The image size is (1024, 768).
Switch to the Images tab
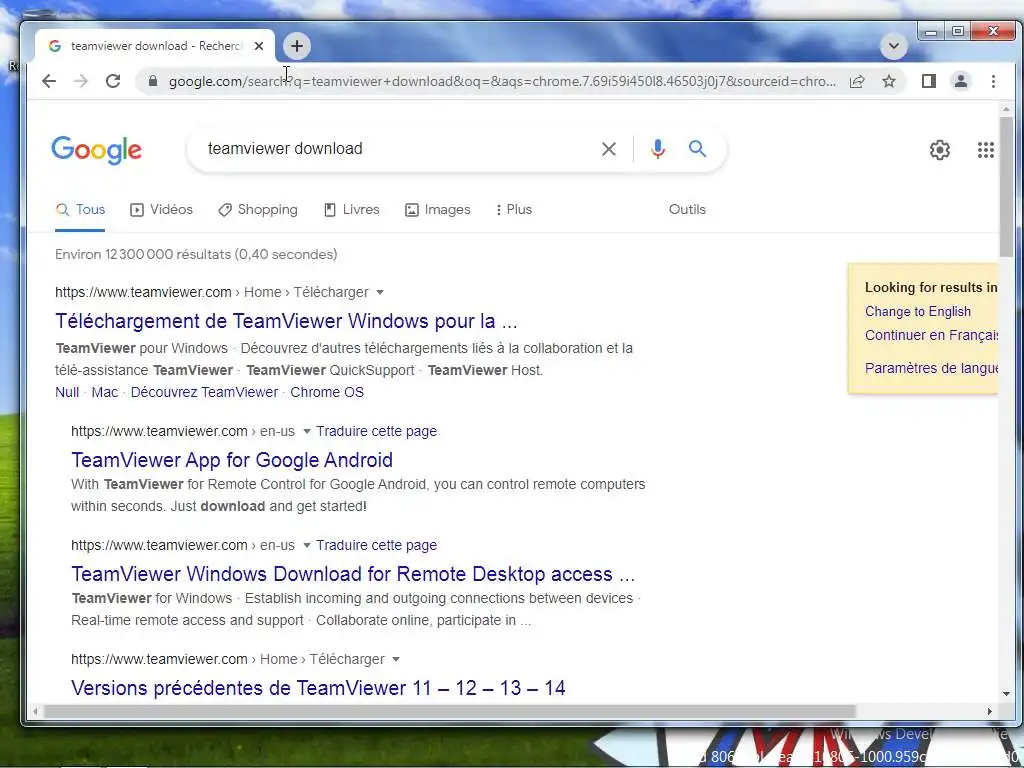[x=438, y=209]
